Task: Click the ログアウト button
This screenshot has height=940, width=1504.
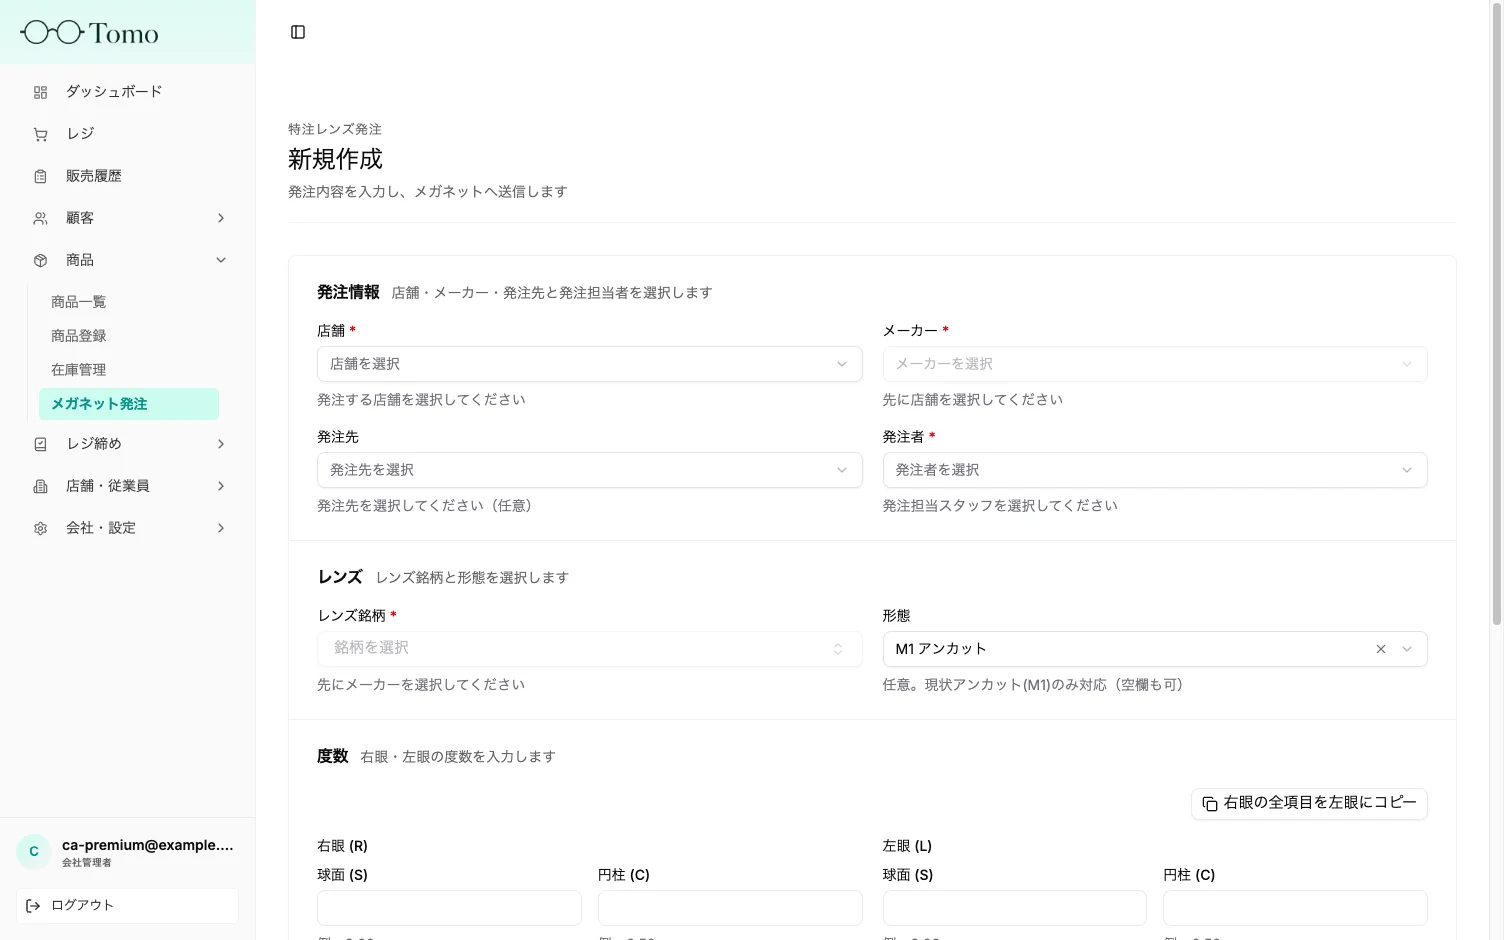Action: click(127, 906)
